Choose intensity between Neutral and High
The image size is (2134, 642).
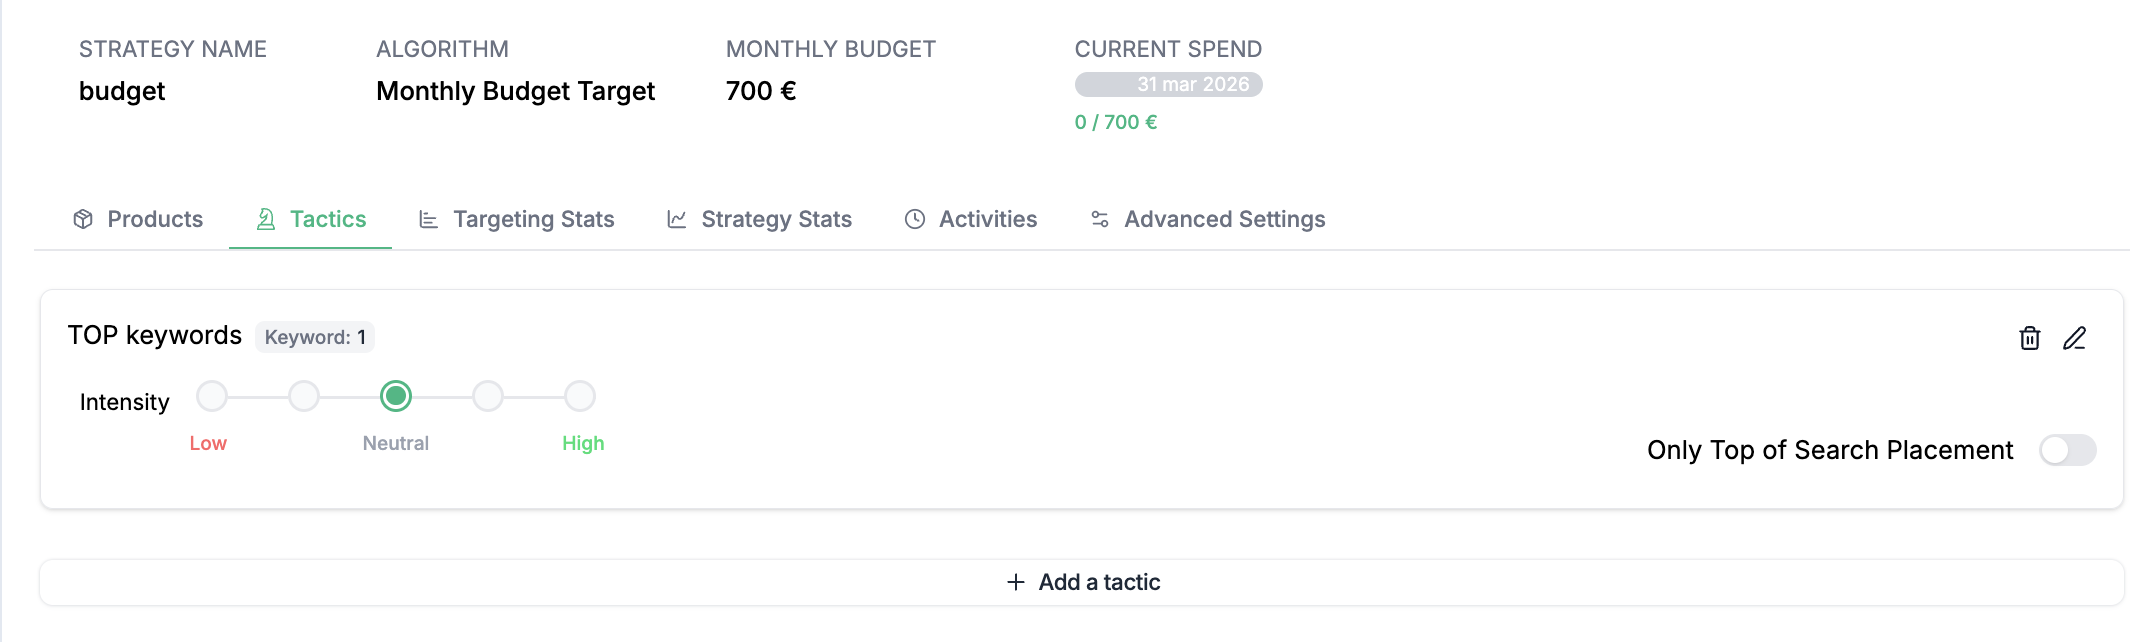point(488,396)
